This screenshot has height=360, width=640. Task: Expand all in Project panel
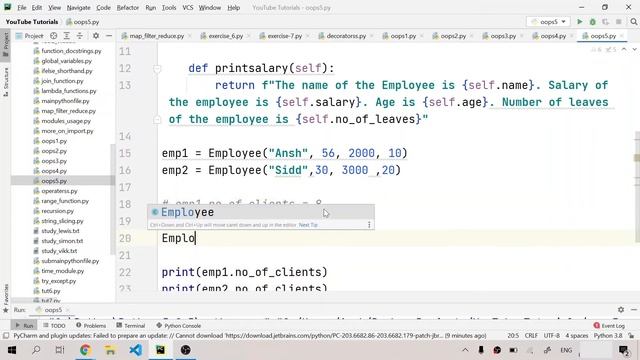[x=67, y=36]
